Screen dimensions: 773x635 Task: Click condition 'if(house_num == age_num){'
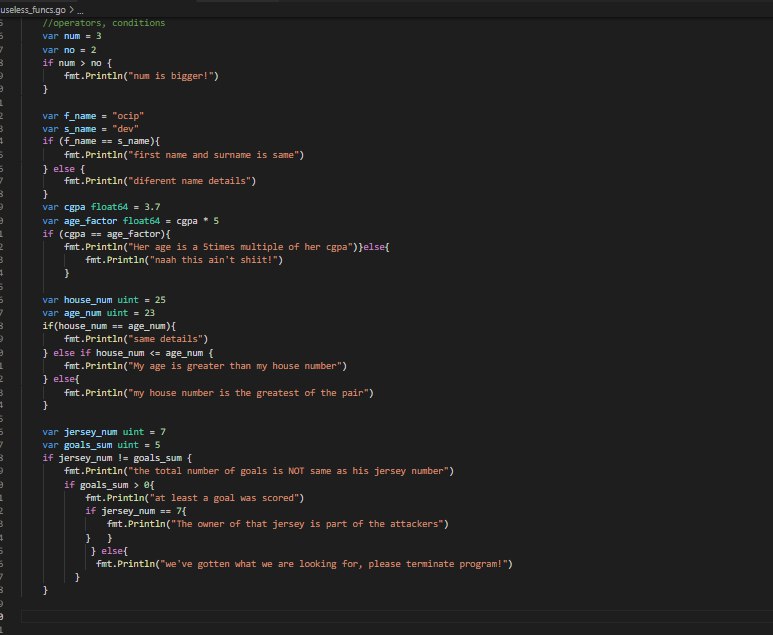[109, 326]
